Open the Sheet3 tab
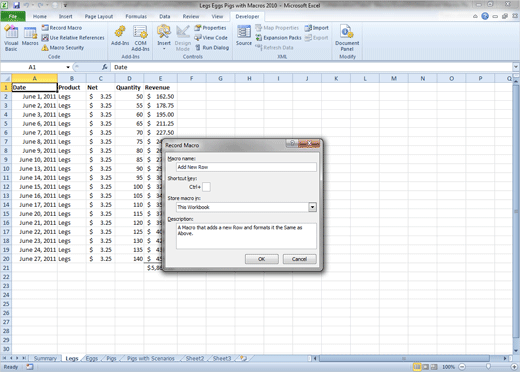This screenshot has height=372, width=520. [222, 358]
